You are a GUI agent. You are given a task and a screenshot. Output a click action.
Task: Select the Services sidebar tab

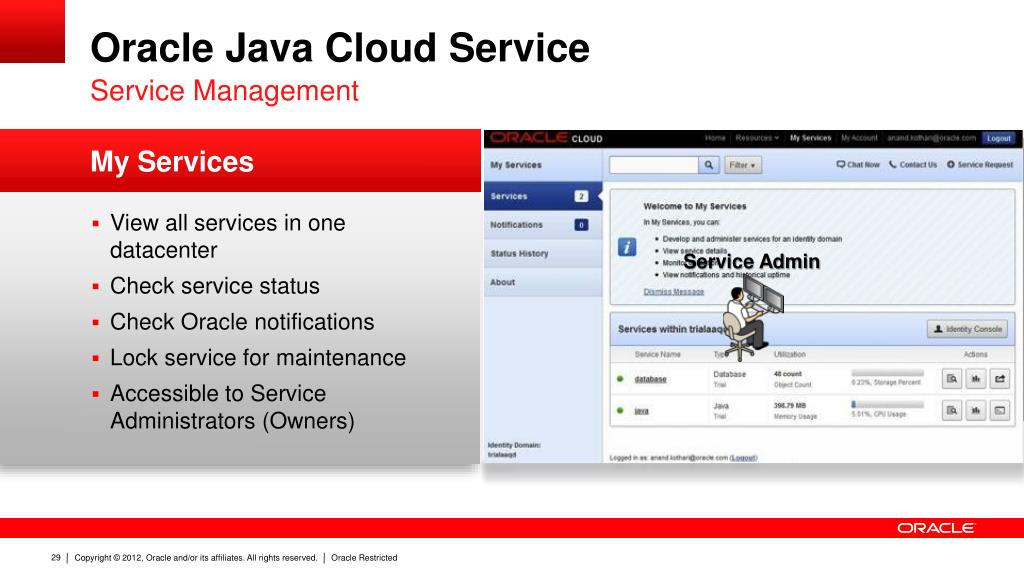542,196
